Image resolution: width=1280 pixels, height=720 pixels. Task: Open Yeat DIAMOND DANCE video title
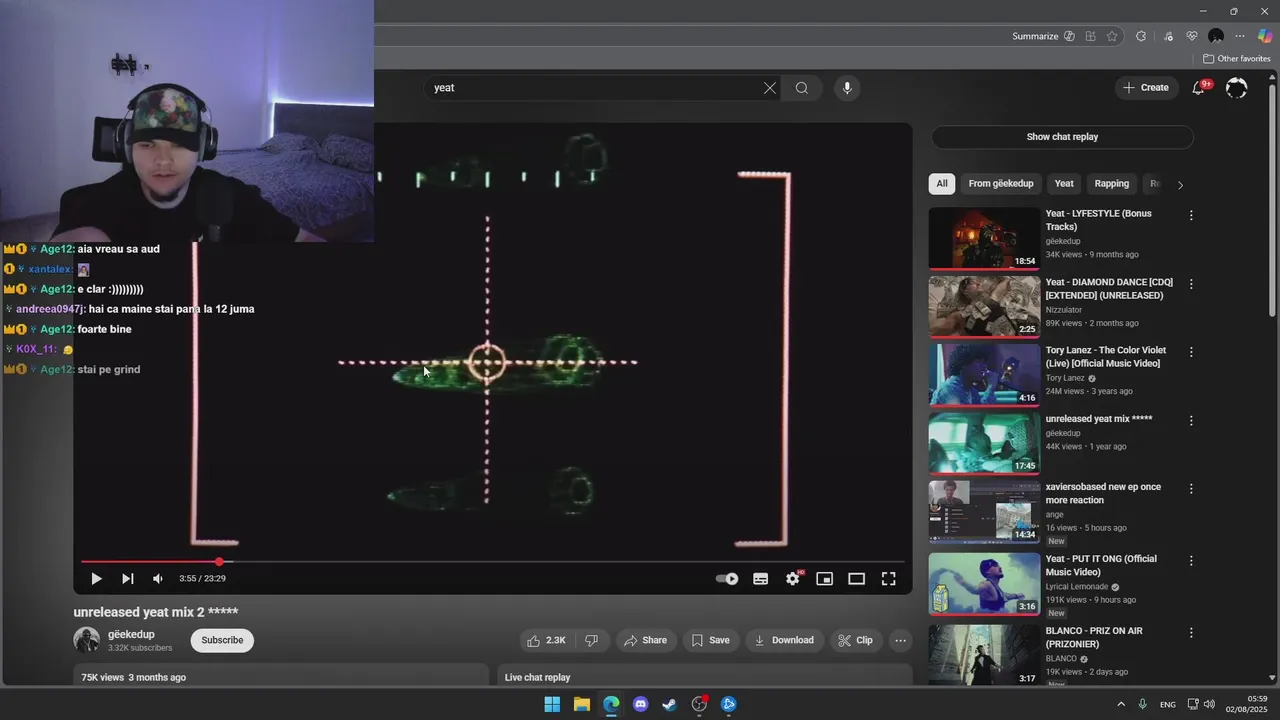click(x=1109, y=289)
